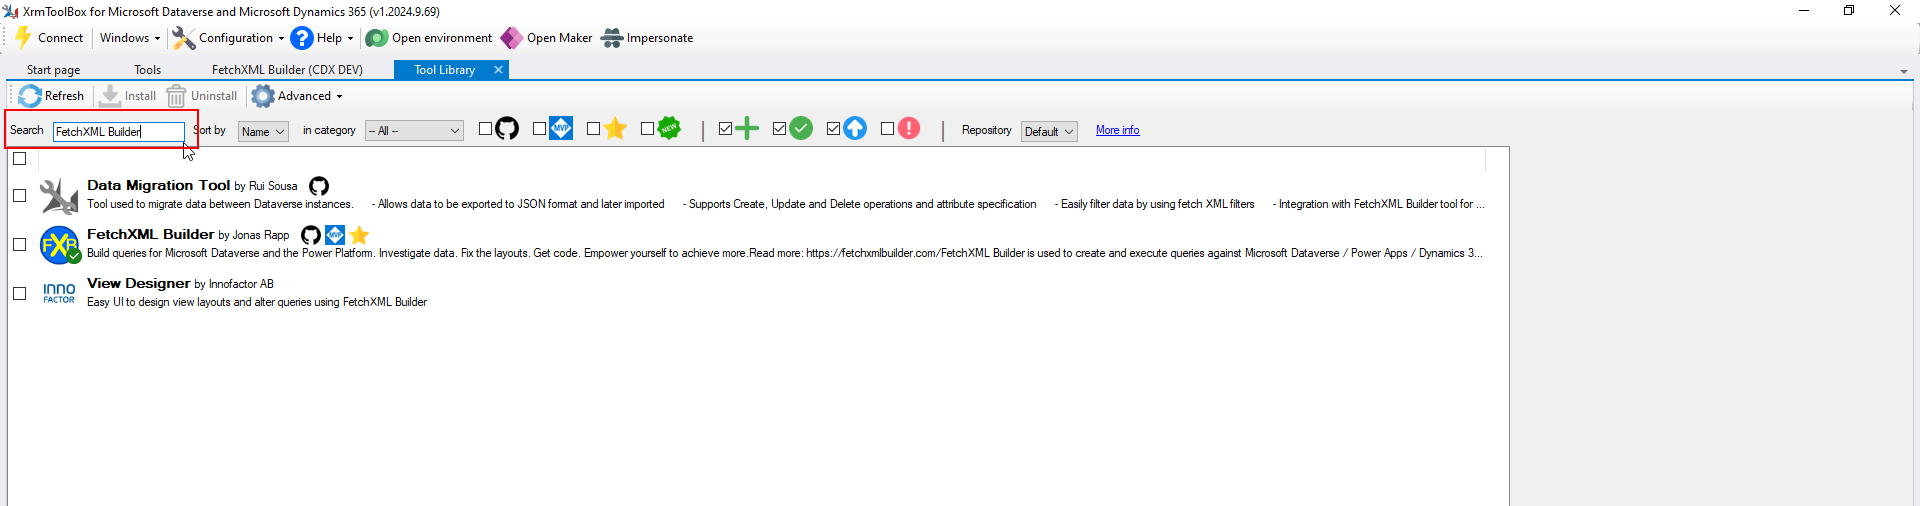This screenshot has height=506, width=1920.
Task: Click into the Search input field
Action: click(x=119, y=131)
